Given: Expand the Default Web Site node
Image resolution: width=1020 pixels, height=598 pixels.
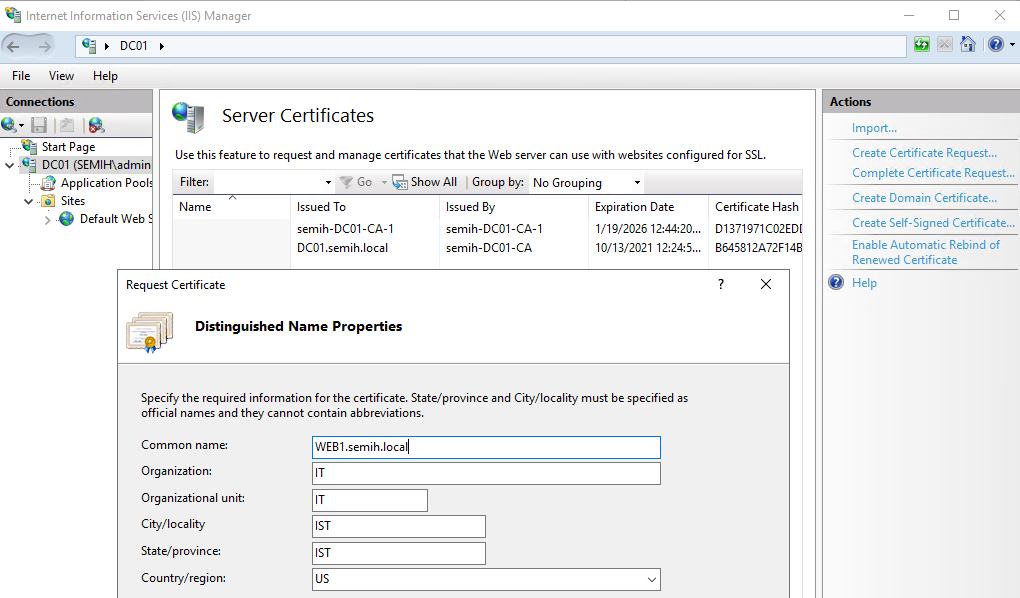Looking at the screenshot, I should coord(48,219).
